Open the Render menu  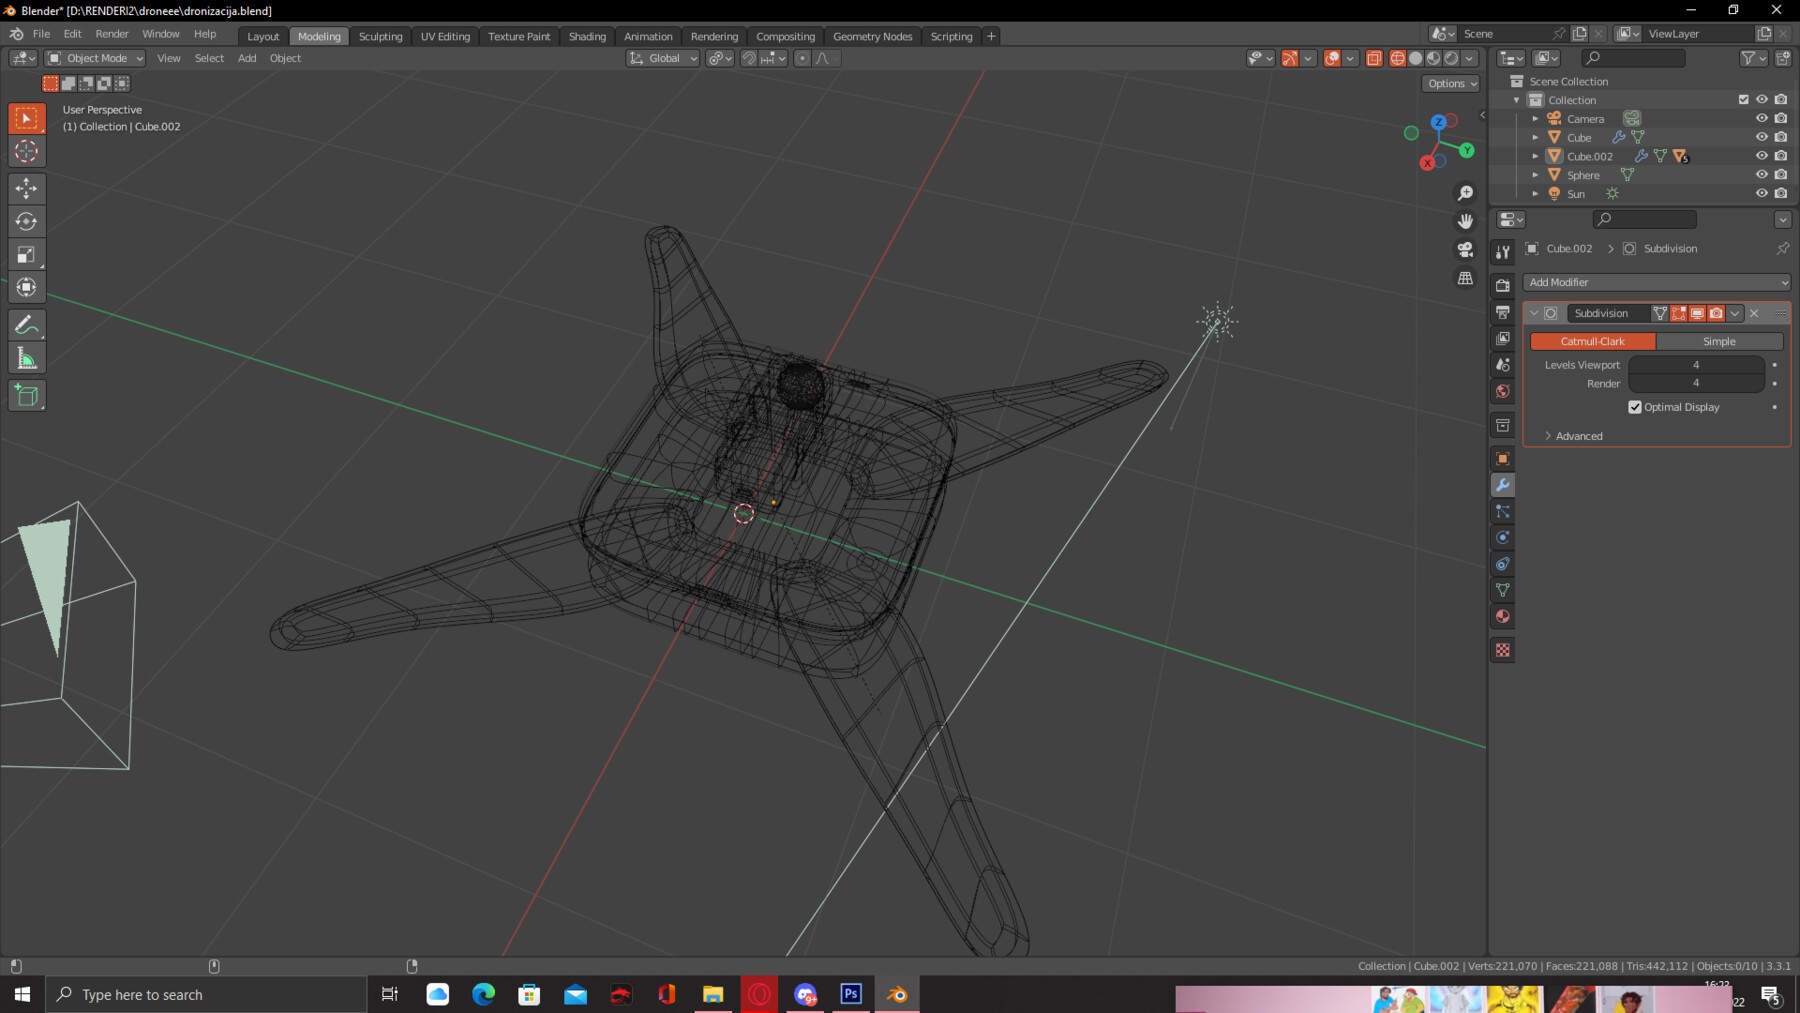[x=112, y=34]
